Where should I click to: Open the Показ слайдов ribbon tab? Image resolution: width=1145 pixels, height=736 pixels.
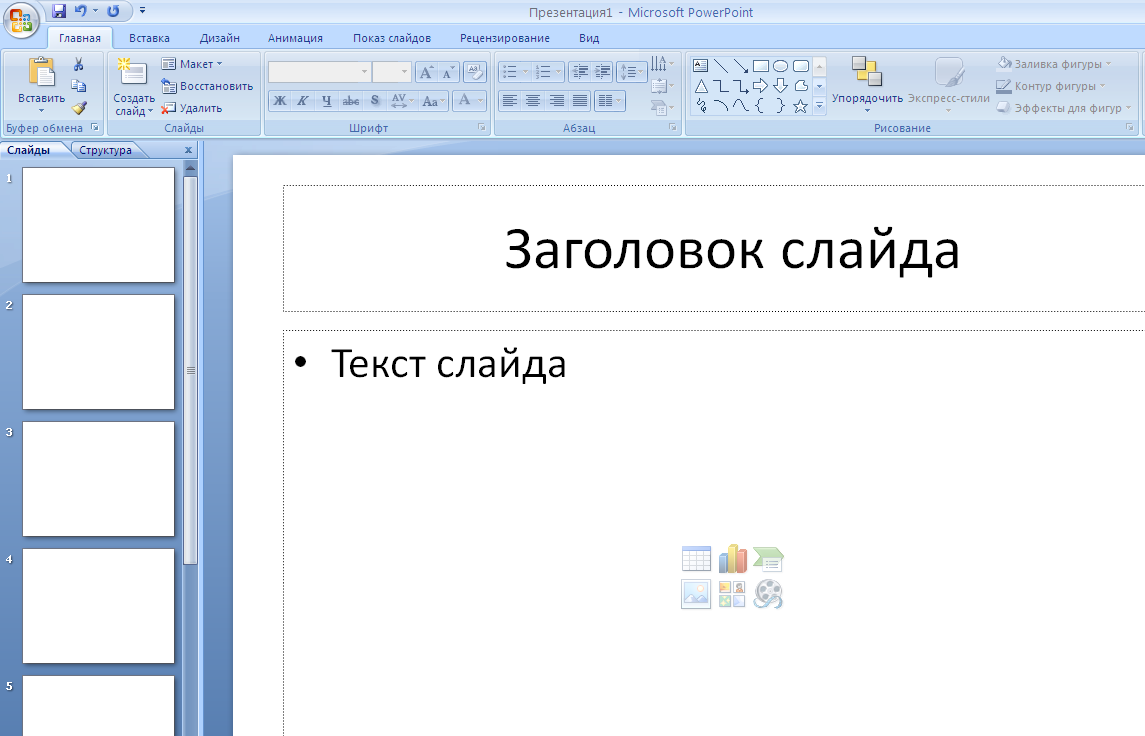coord(391,38)
